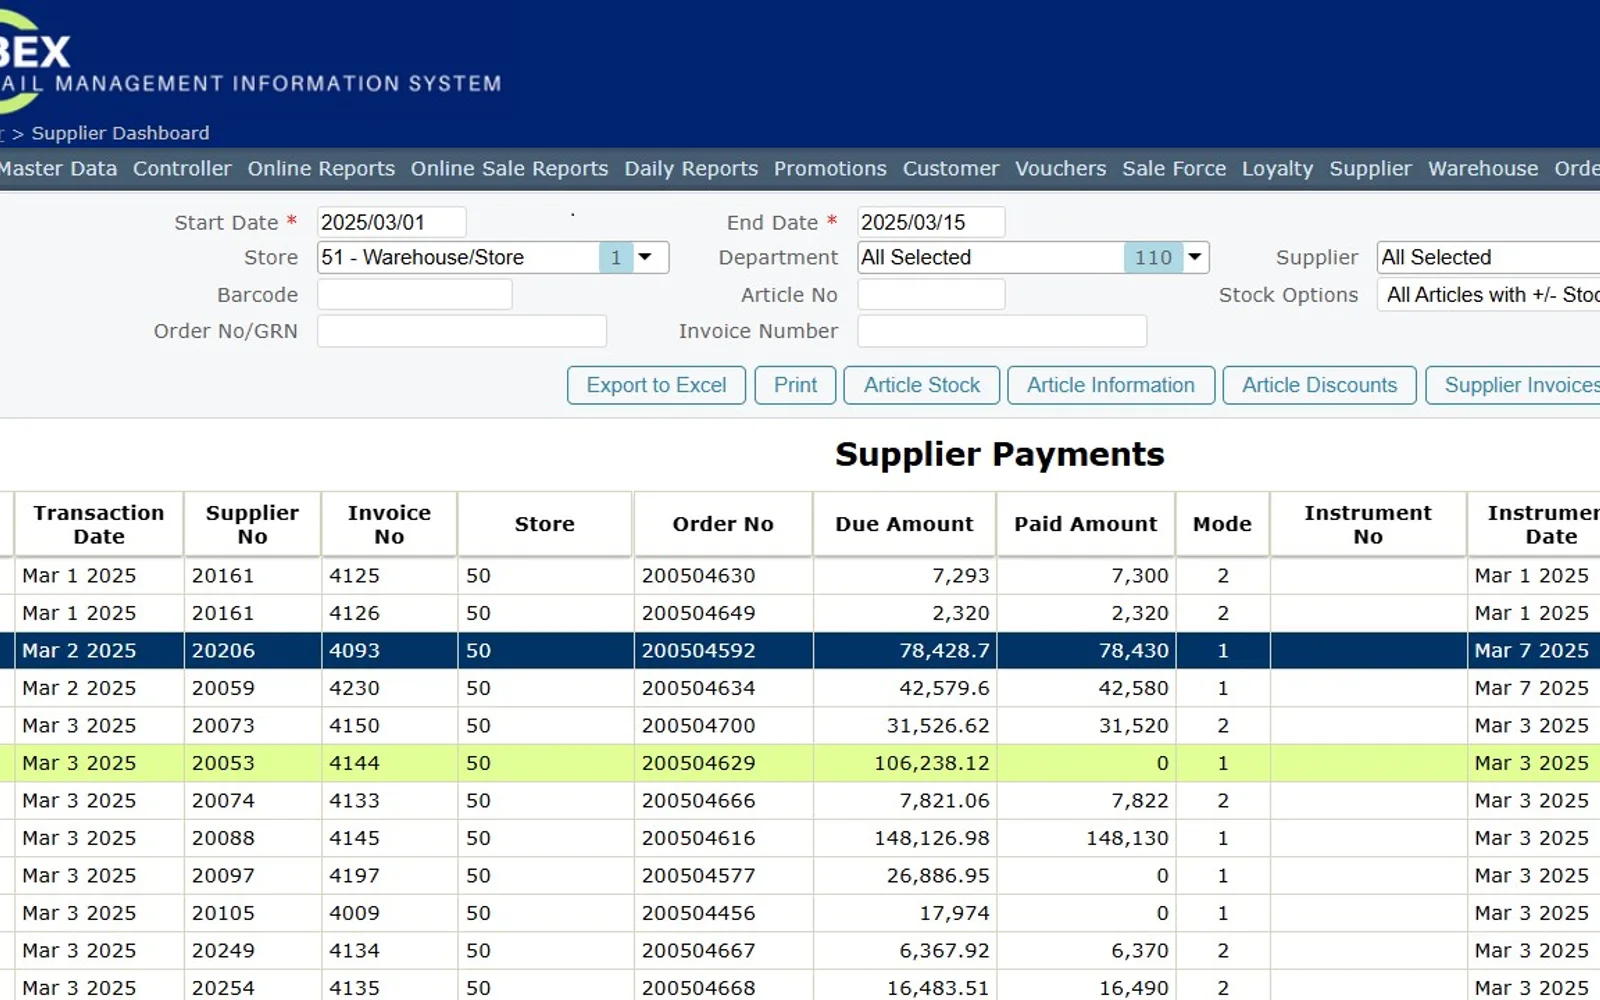
Task: Sort by Instrument No column header
Action: 1368,524
